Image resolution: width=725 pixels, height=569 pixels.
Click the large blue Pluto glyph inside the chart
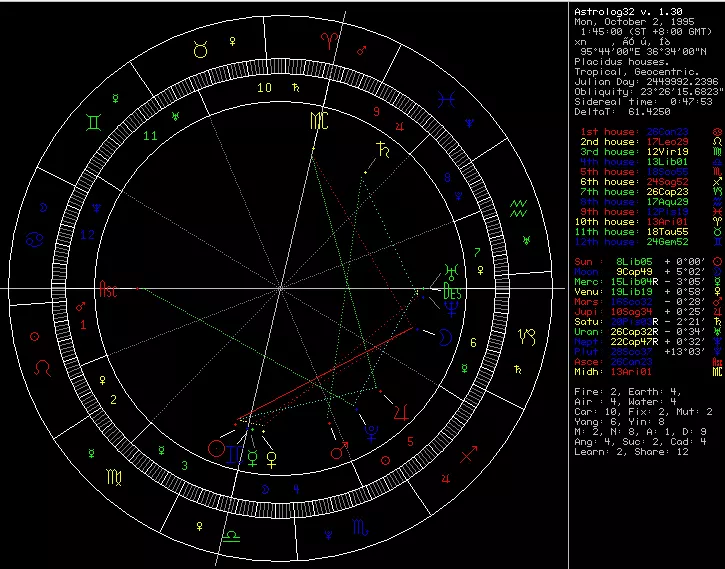click(x=371, y=434)
